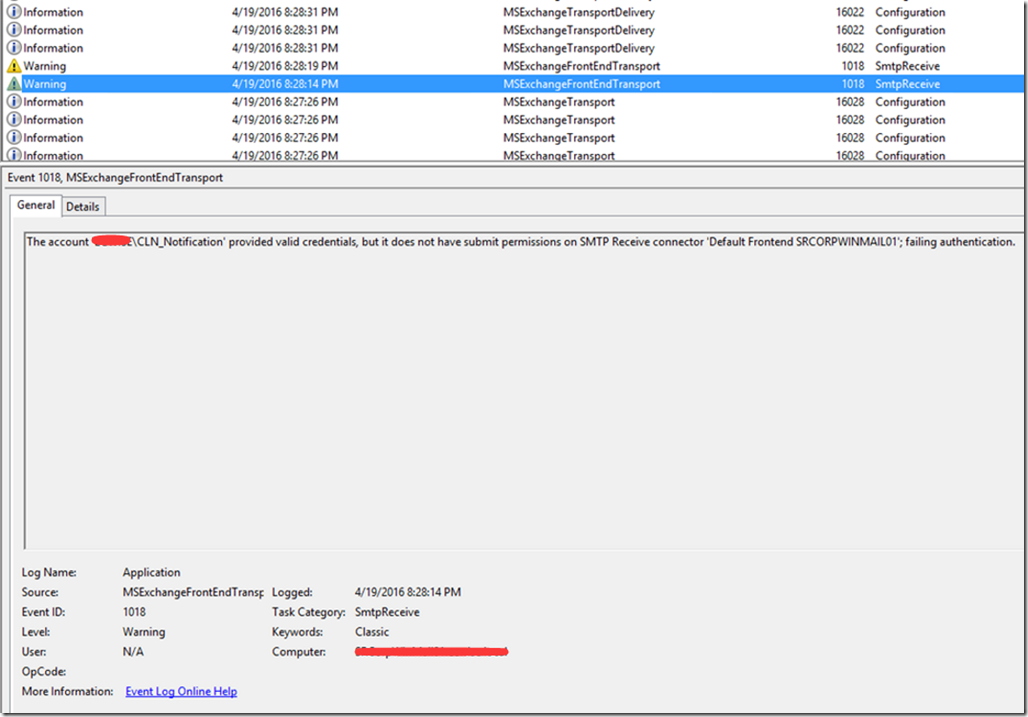The width and height of the screenshot is (1028, 717).
Task: Click the event description starting 'The account'
Action: 521,242
